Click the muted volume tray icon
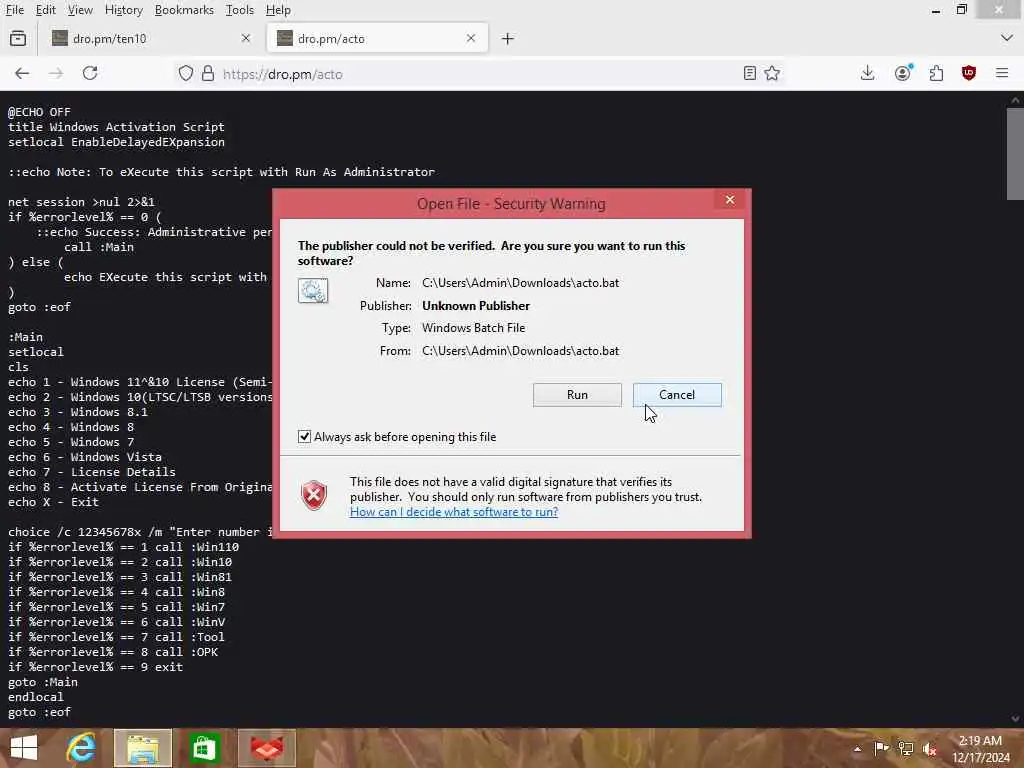 click(x=930, y=749)
